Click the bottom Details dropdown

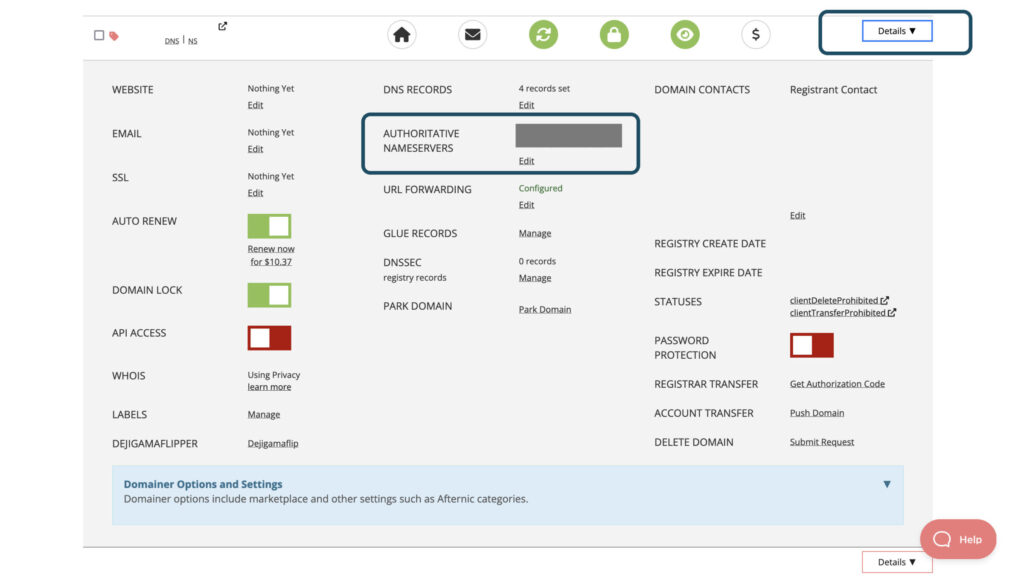(897, 562)
